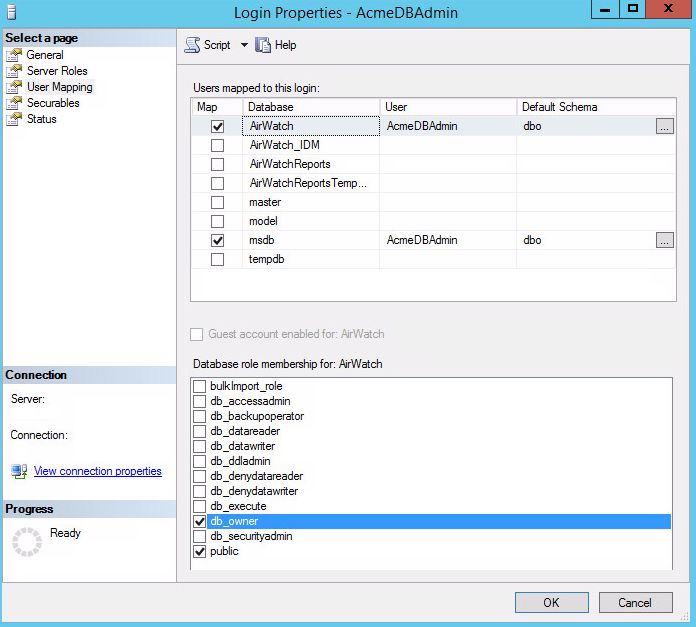Select the master database row
The height and width of the screenshot is (627, 696).
pyautogui.click(x=434, y=202)
